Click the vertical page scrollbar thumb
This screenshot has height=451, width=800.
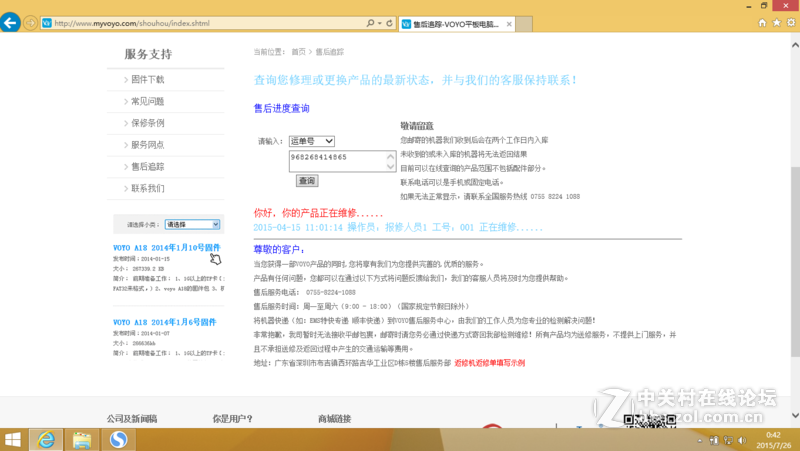click(795, 261)
